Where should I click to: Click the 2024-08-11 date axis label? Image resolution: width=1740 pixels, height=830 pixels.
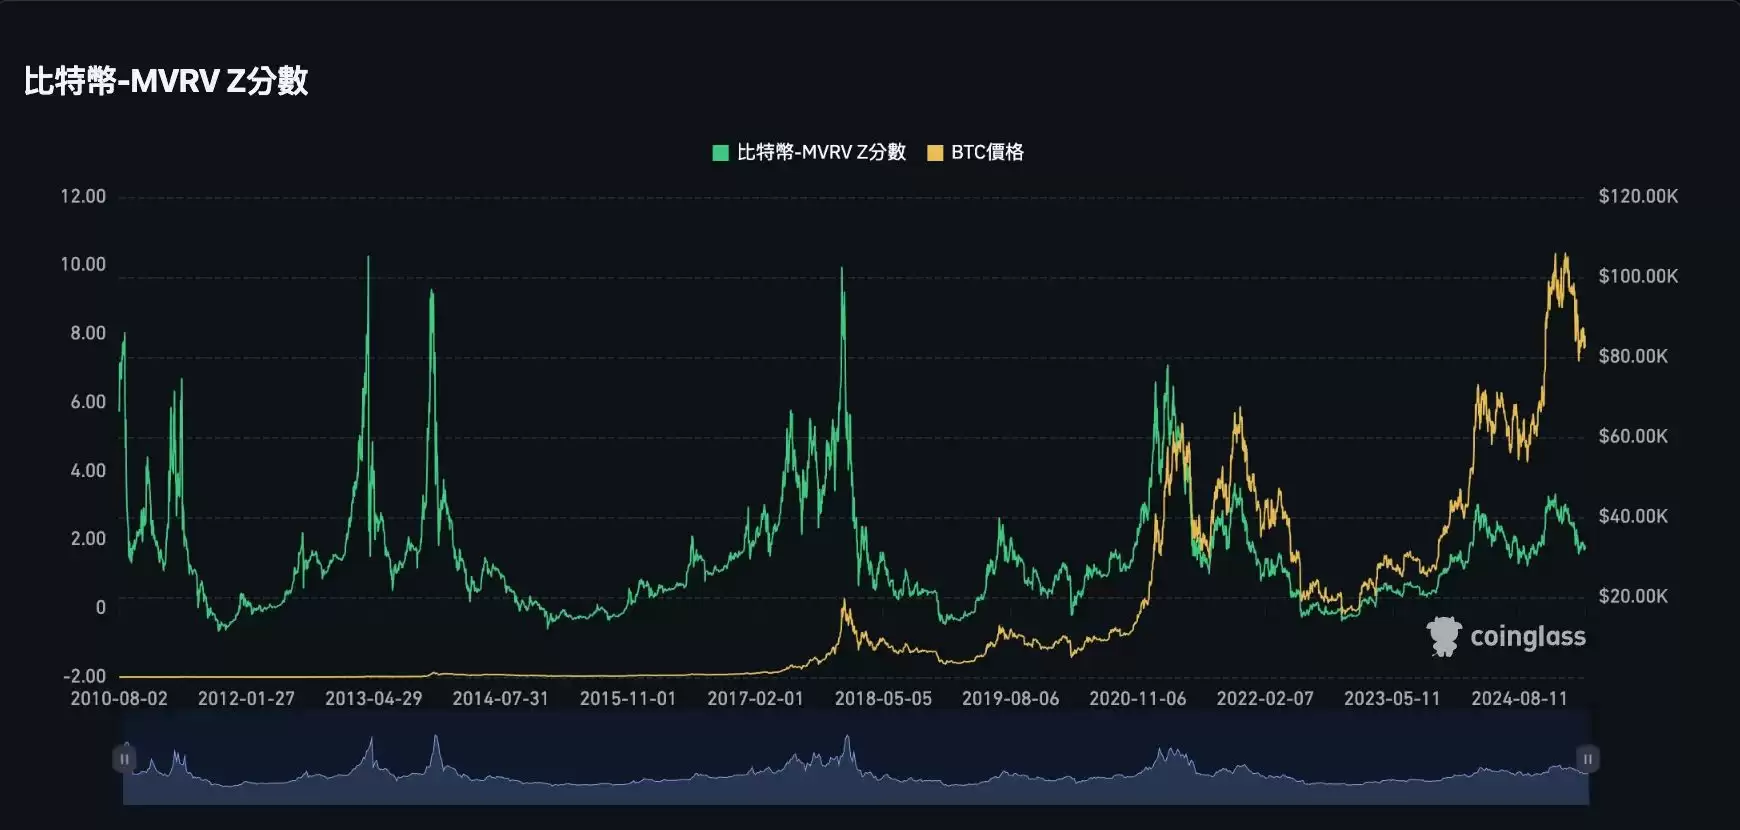(1519, 699)
